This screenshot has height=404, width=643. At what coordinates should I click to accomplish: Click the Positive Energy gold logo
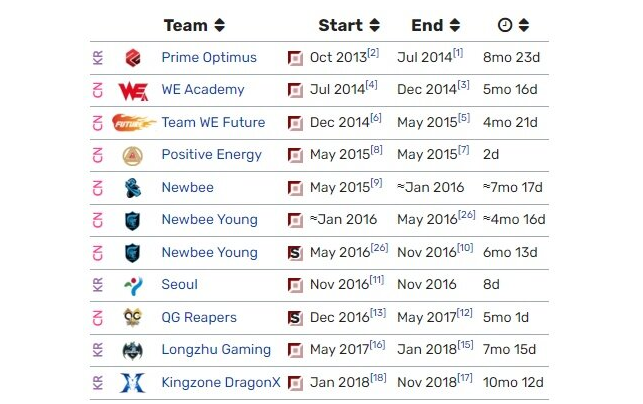[x=133, y=155]
